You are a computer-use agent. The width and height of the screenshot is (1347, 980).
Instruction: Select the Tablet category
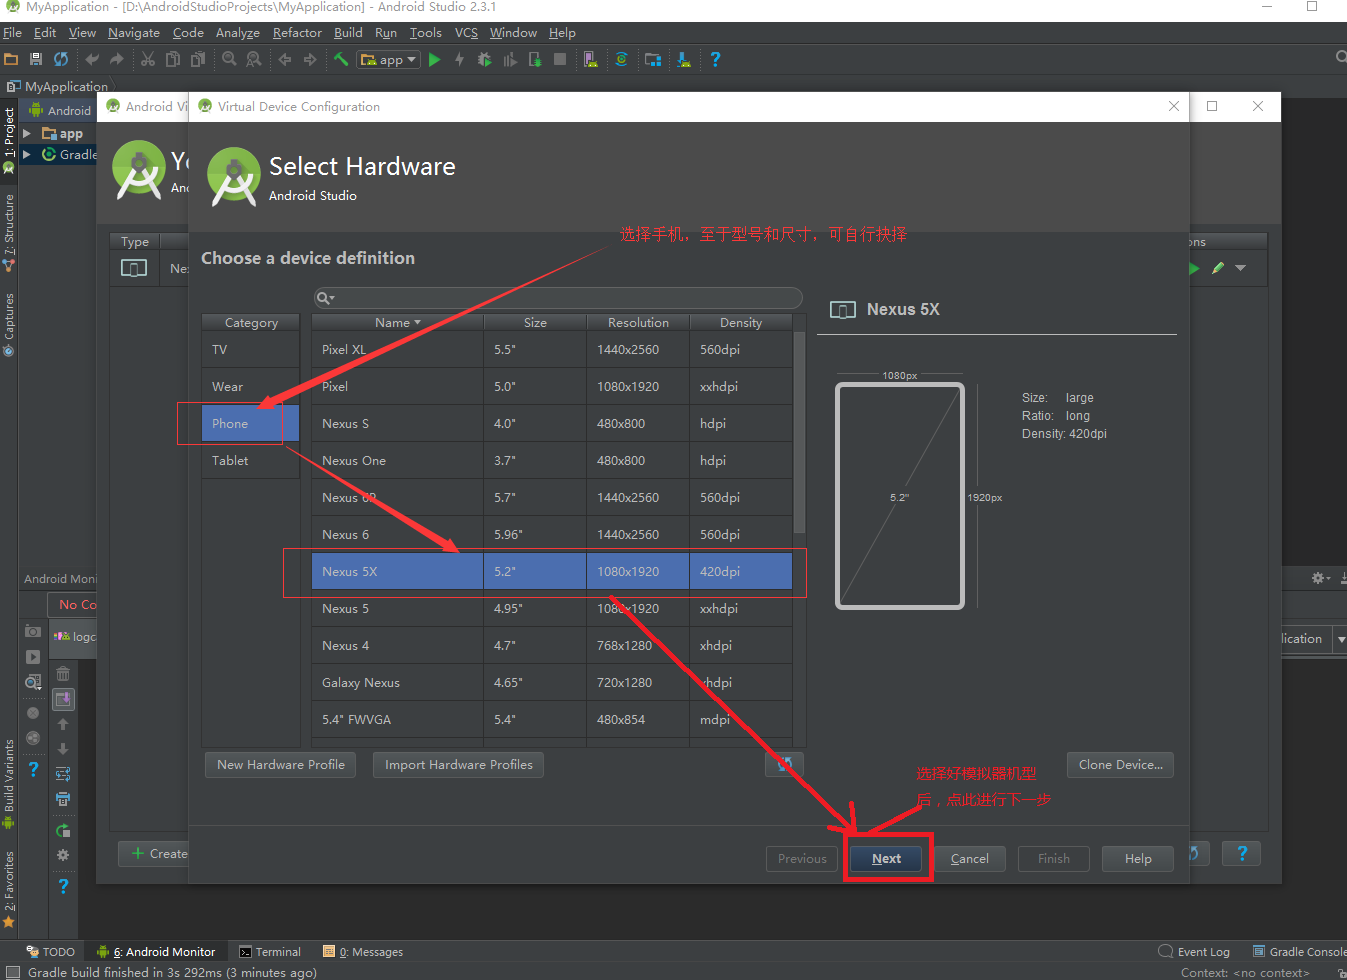250,460
